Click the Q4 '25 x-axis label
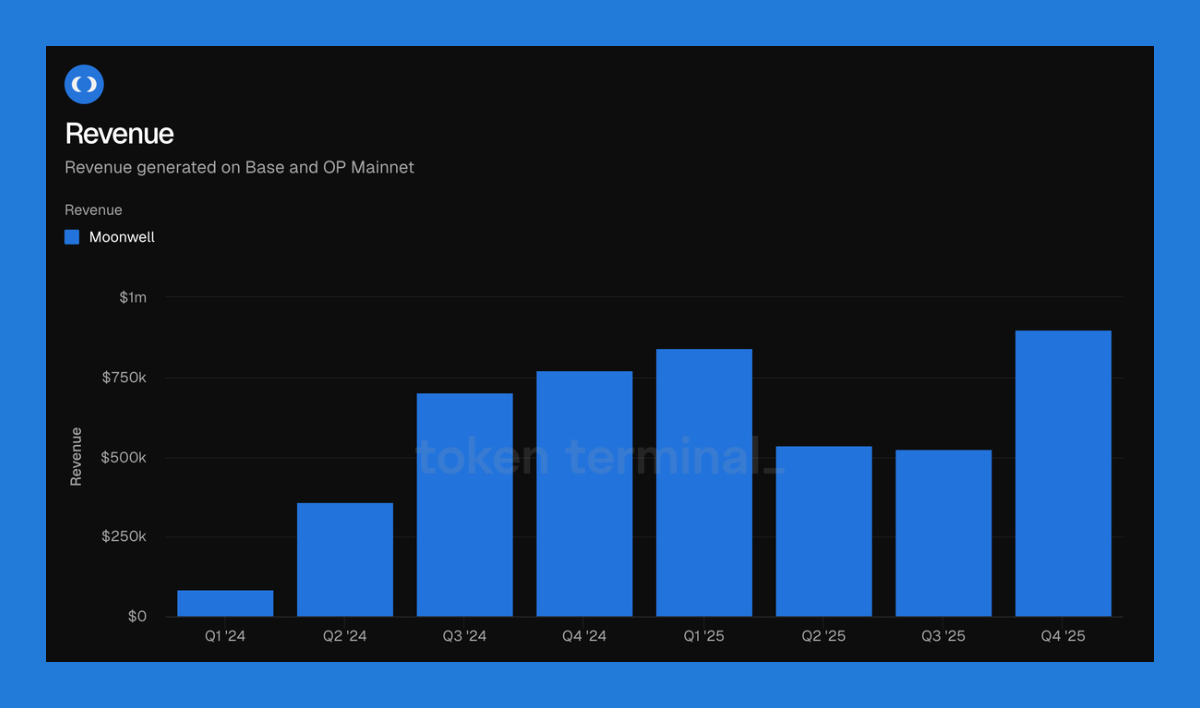This screenshot has height=708, width=1200. pyautogui.click(x=1063, y=637)
